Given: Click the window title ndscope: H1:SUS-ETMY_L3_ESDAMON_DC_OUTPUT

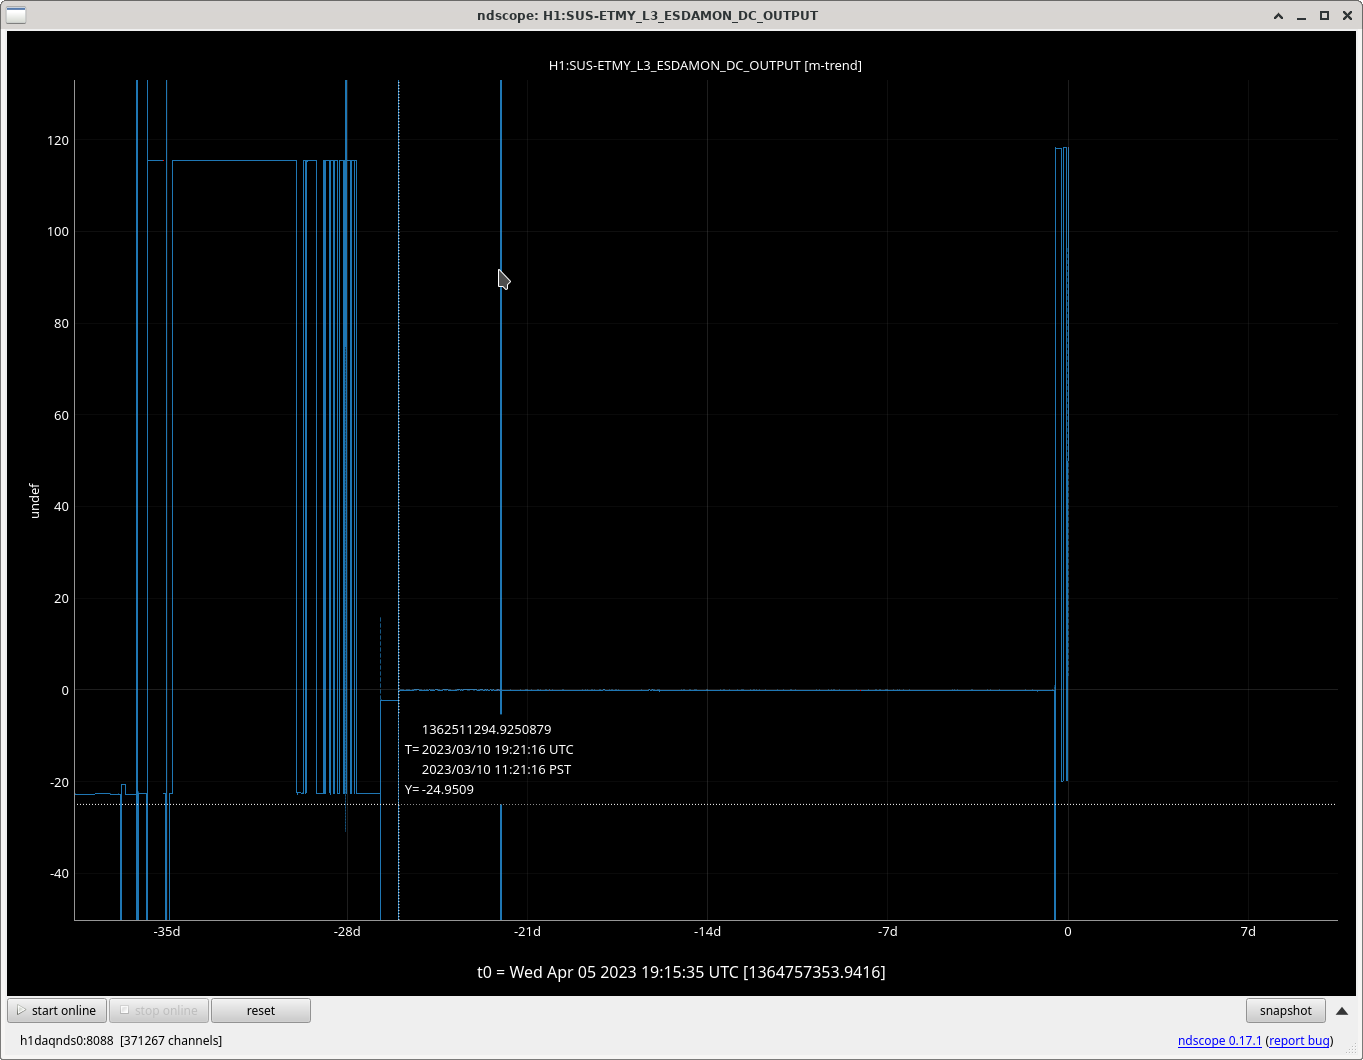Looking at the screenshot, I should (647, 15).
